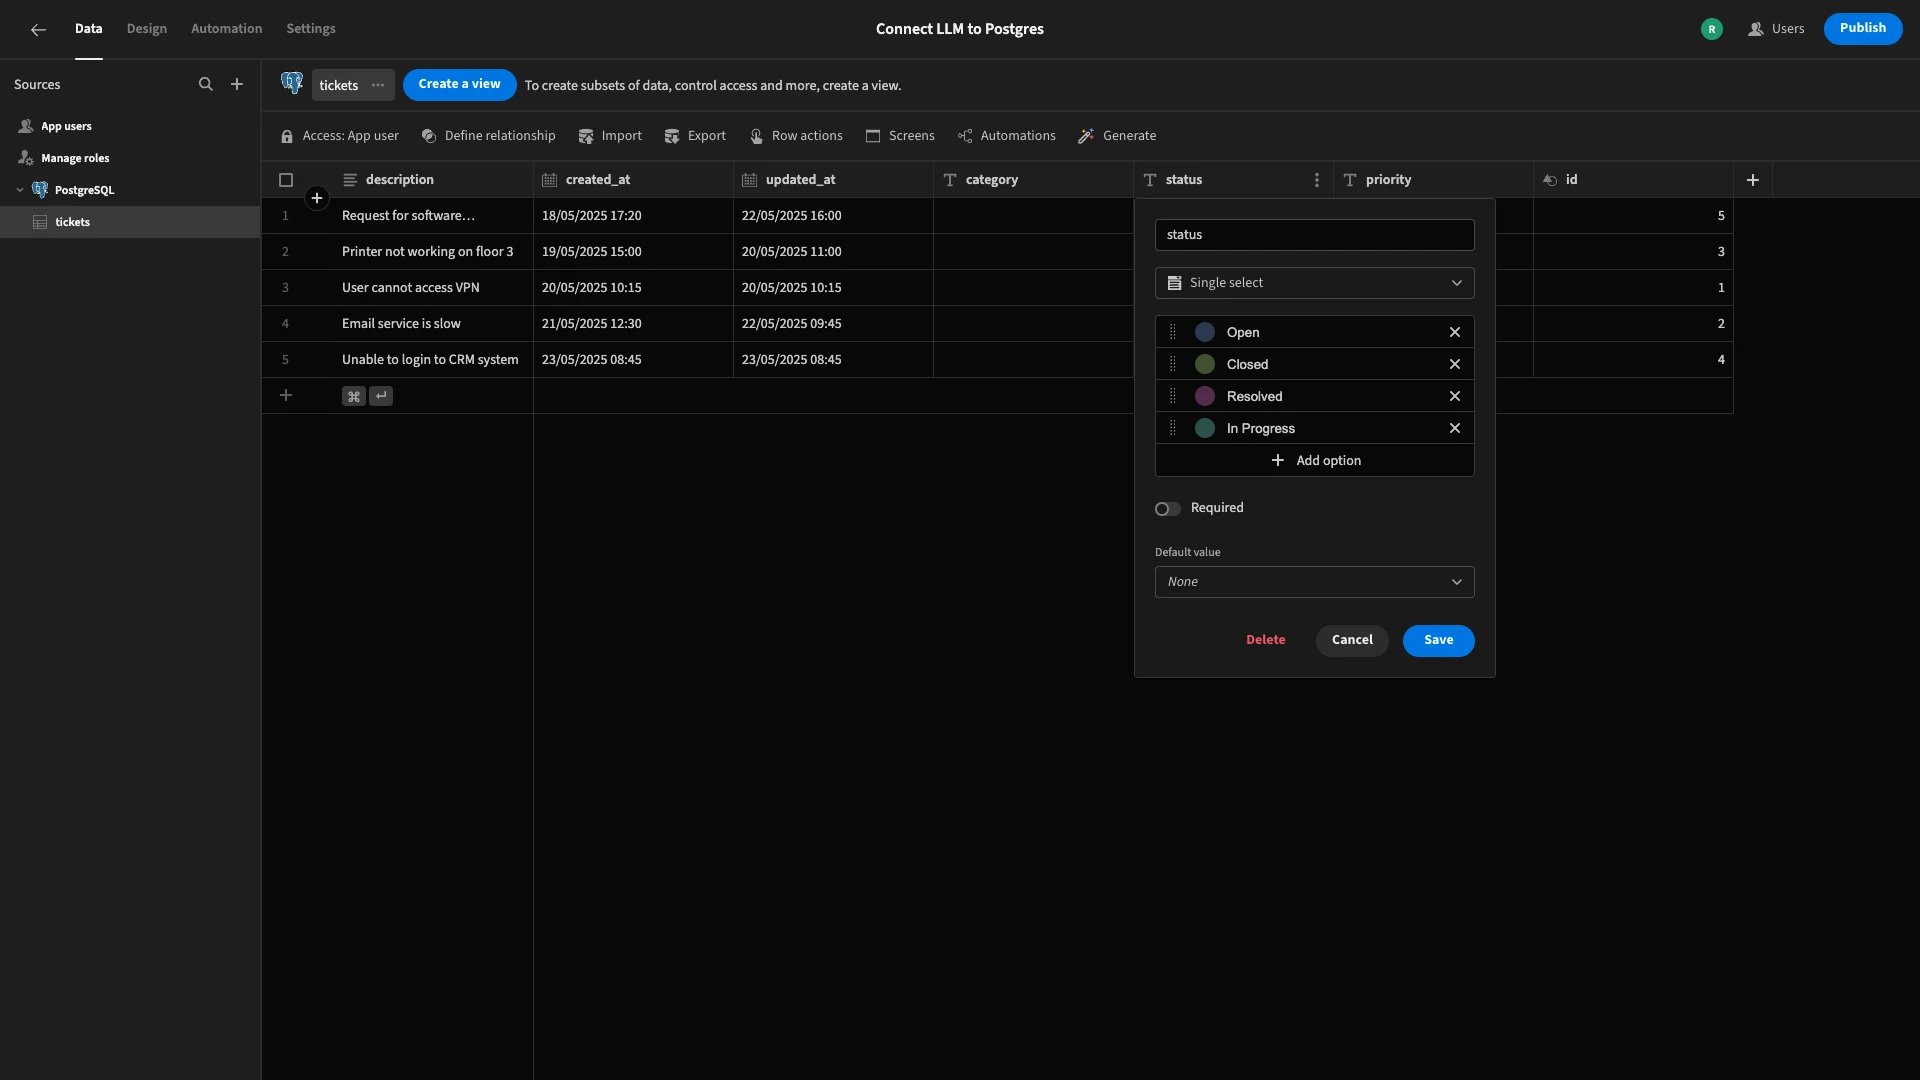
Task: Click the category column header
Action: pos(1033,180)
